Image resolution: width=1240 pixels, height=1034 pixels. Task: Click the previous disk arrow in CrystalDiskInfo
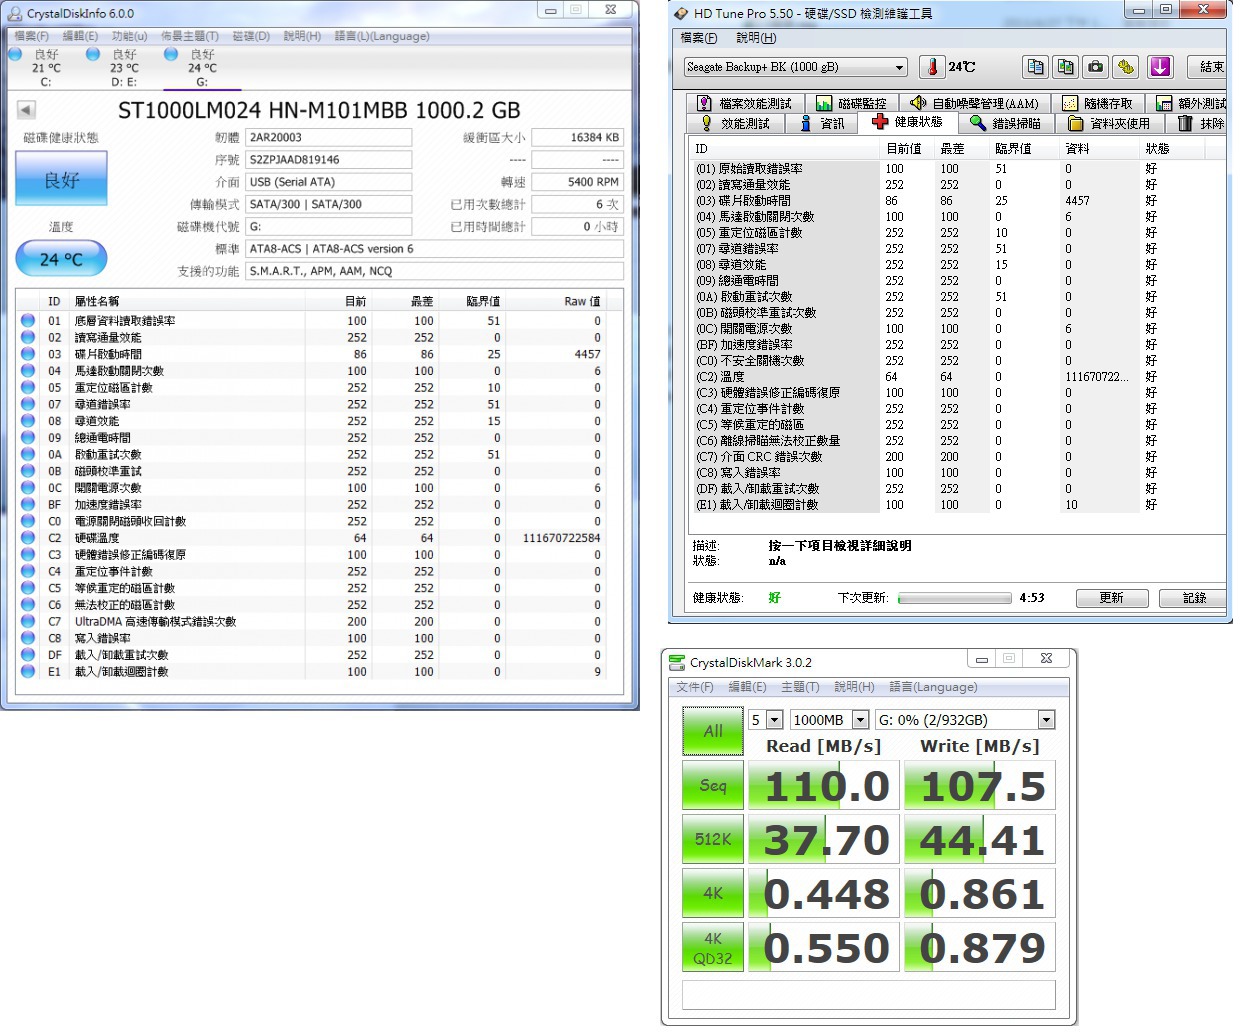pos(27,110)
